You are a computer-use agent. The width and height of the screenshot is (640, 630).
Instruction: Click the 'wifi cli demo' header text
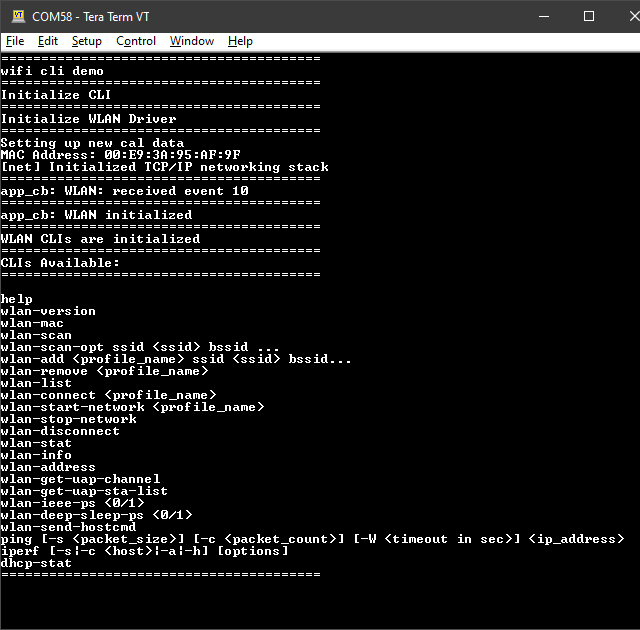52,71
